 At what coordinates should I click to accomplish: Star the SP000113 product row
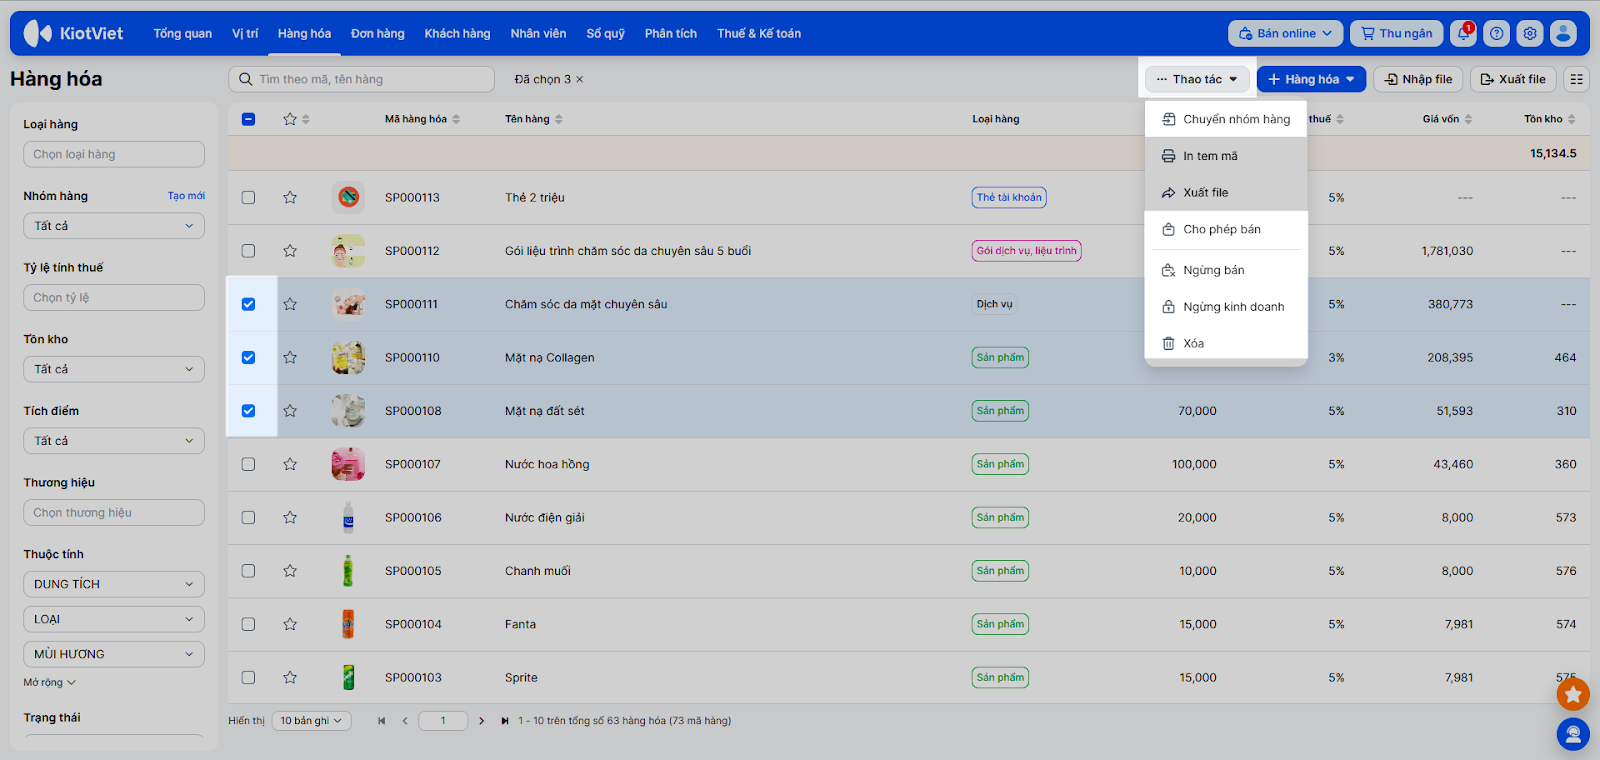pyautogui.click(x=290, y=197)
